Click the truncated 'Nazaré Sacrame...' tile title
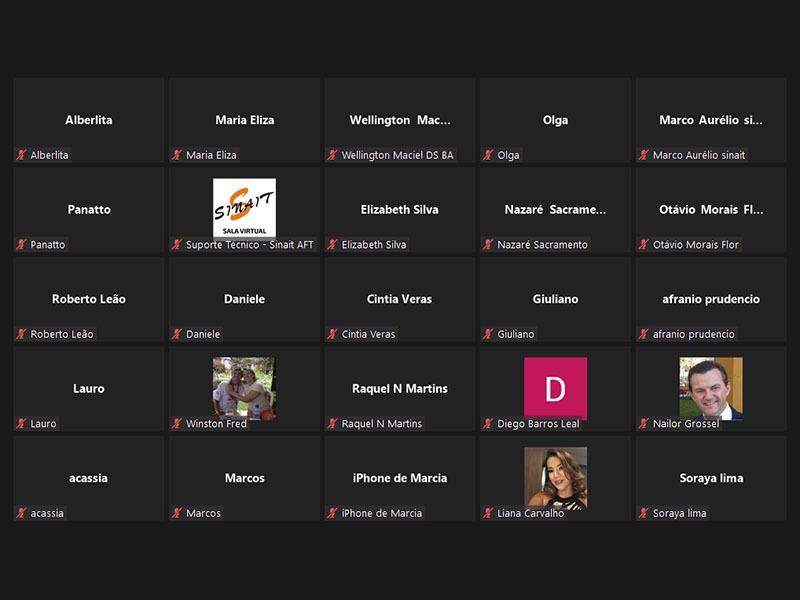The image size is (800, 600). tap(556, 210)
